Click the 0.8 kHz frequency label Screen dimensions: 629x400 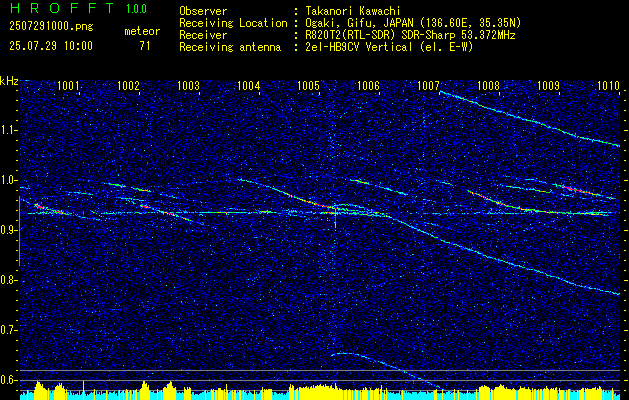9,280
